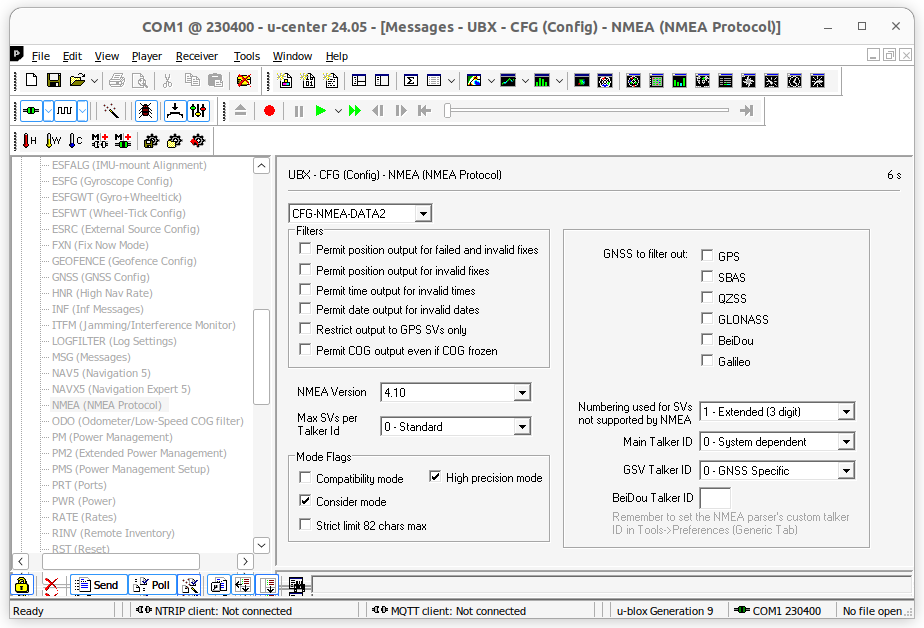Click the Pause playback button

pos(299,111)
